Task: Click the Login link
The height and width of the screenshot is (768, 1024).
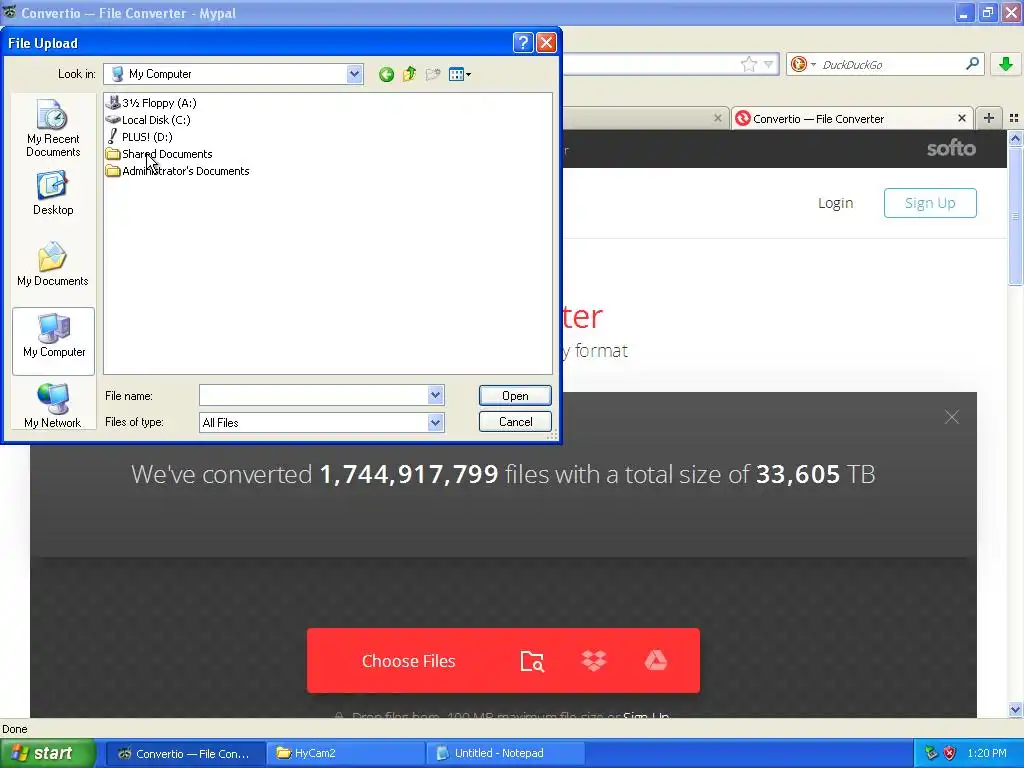Action: click(835, 203)
